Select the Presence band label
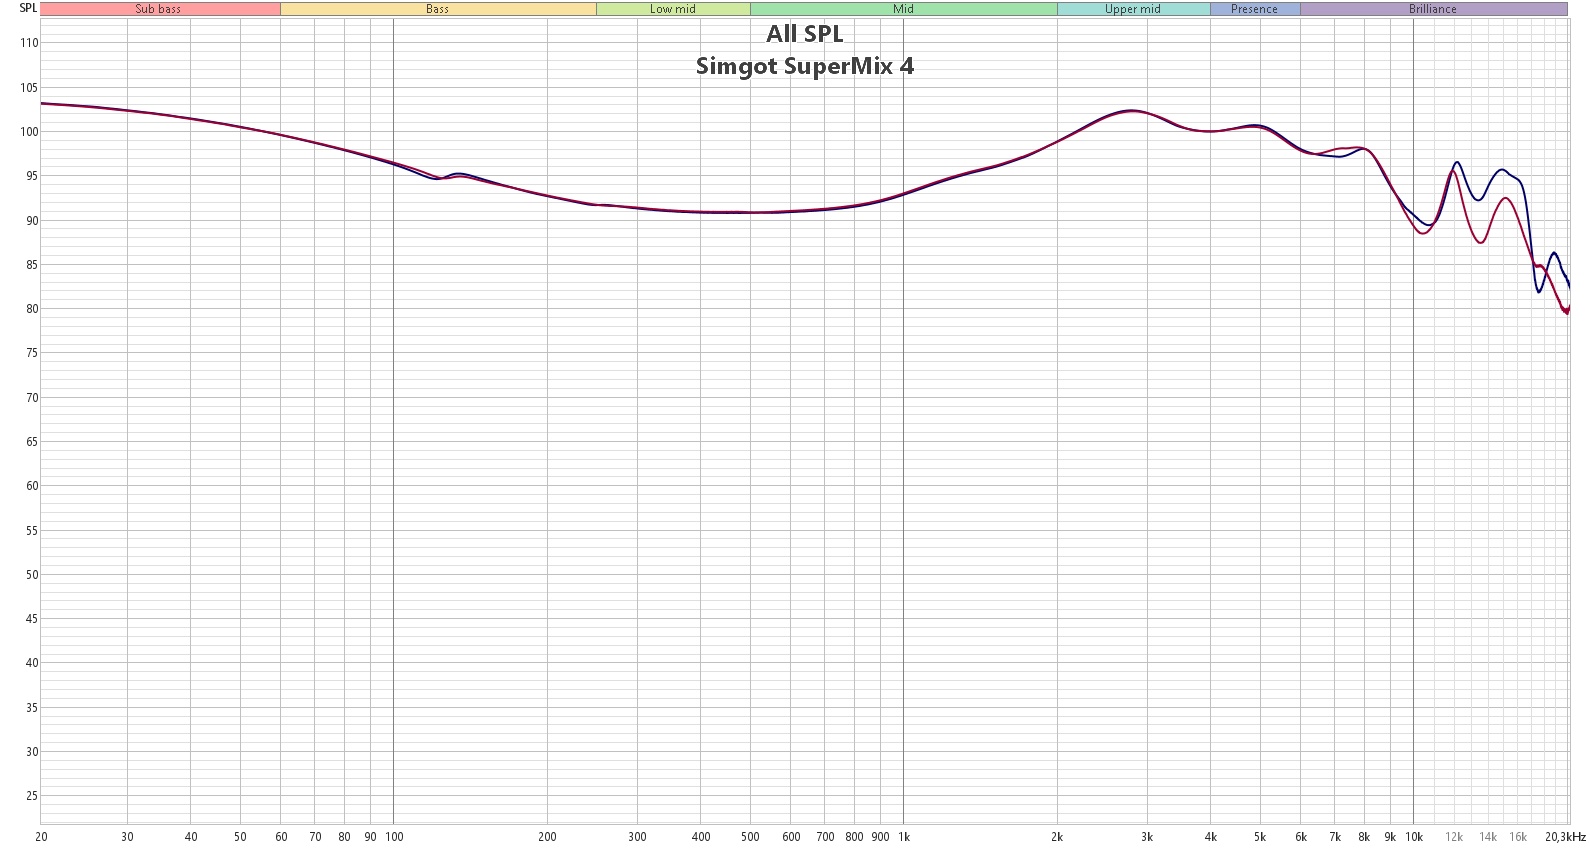This screenshot has height=849, width=1590. tap(1255, 9)
